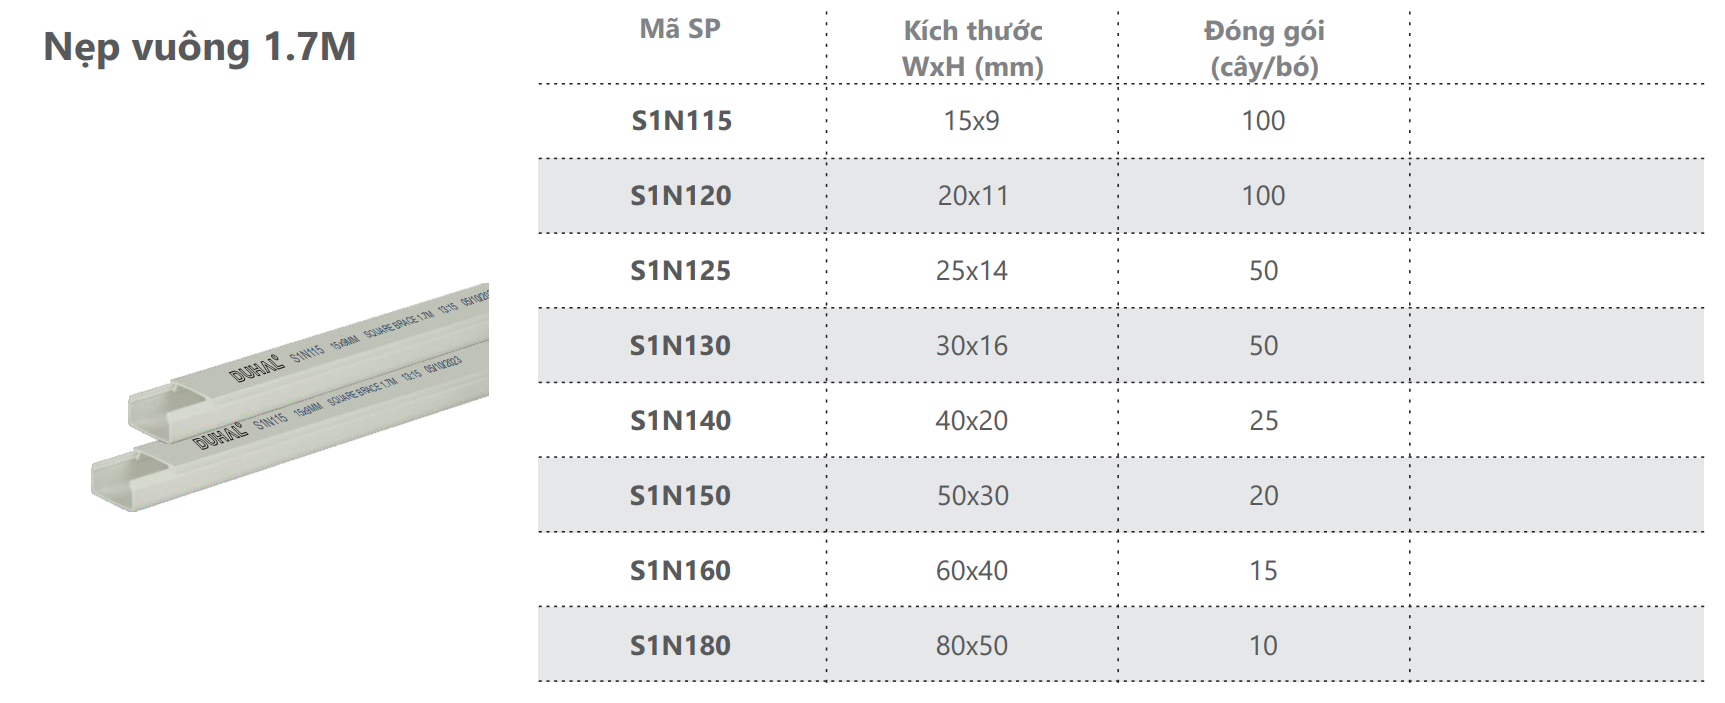Select product code S1N125

(681, 271)
